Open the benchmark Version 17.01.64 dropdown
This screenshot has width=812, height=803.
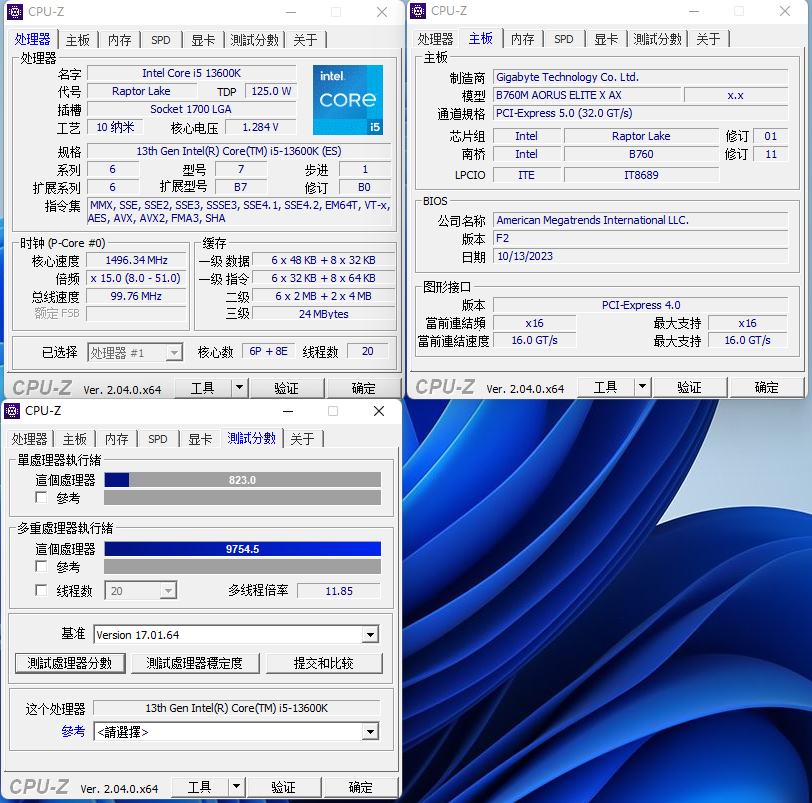point(370,635)
